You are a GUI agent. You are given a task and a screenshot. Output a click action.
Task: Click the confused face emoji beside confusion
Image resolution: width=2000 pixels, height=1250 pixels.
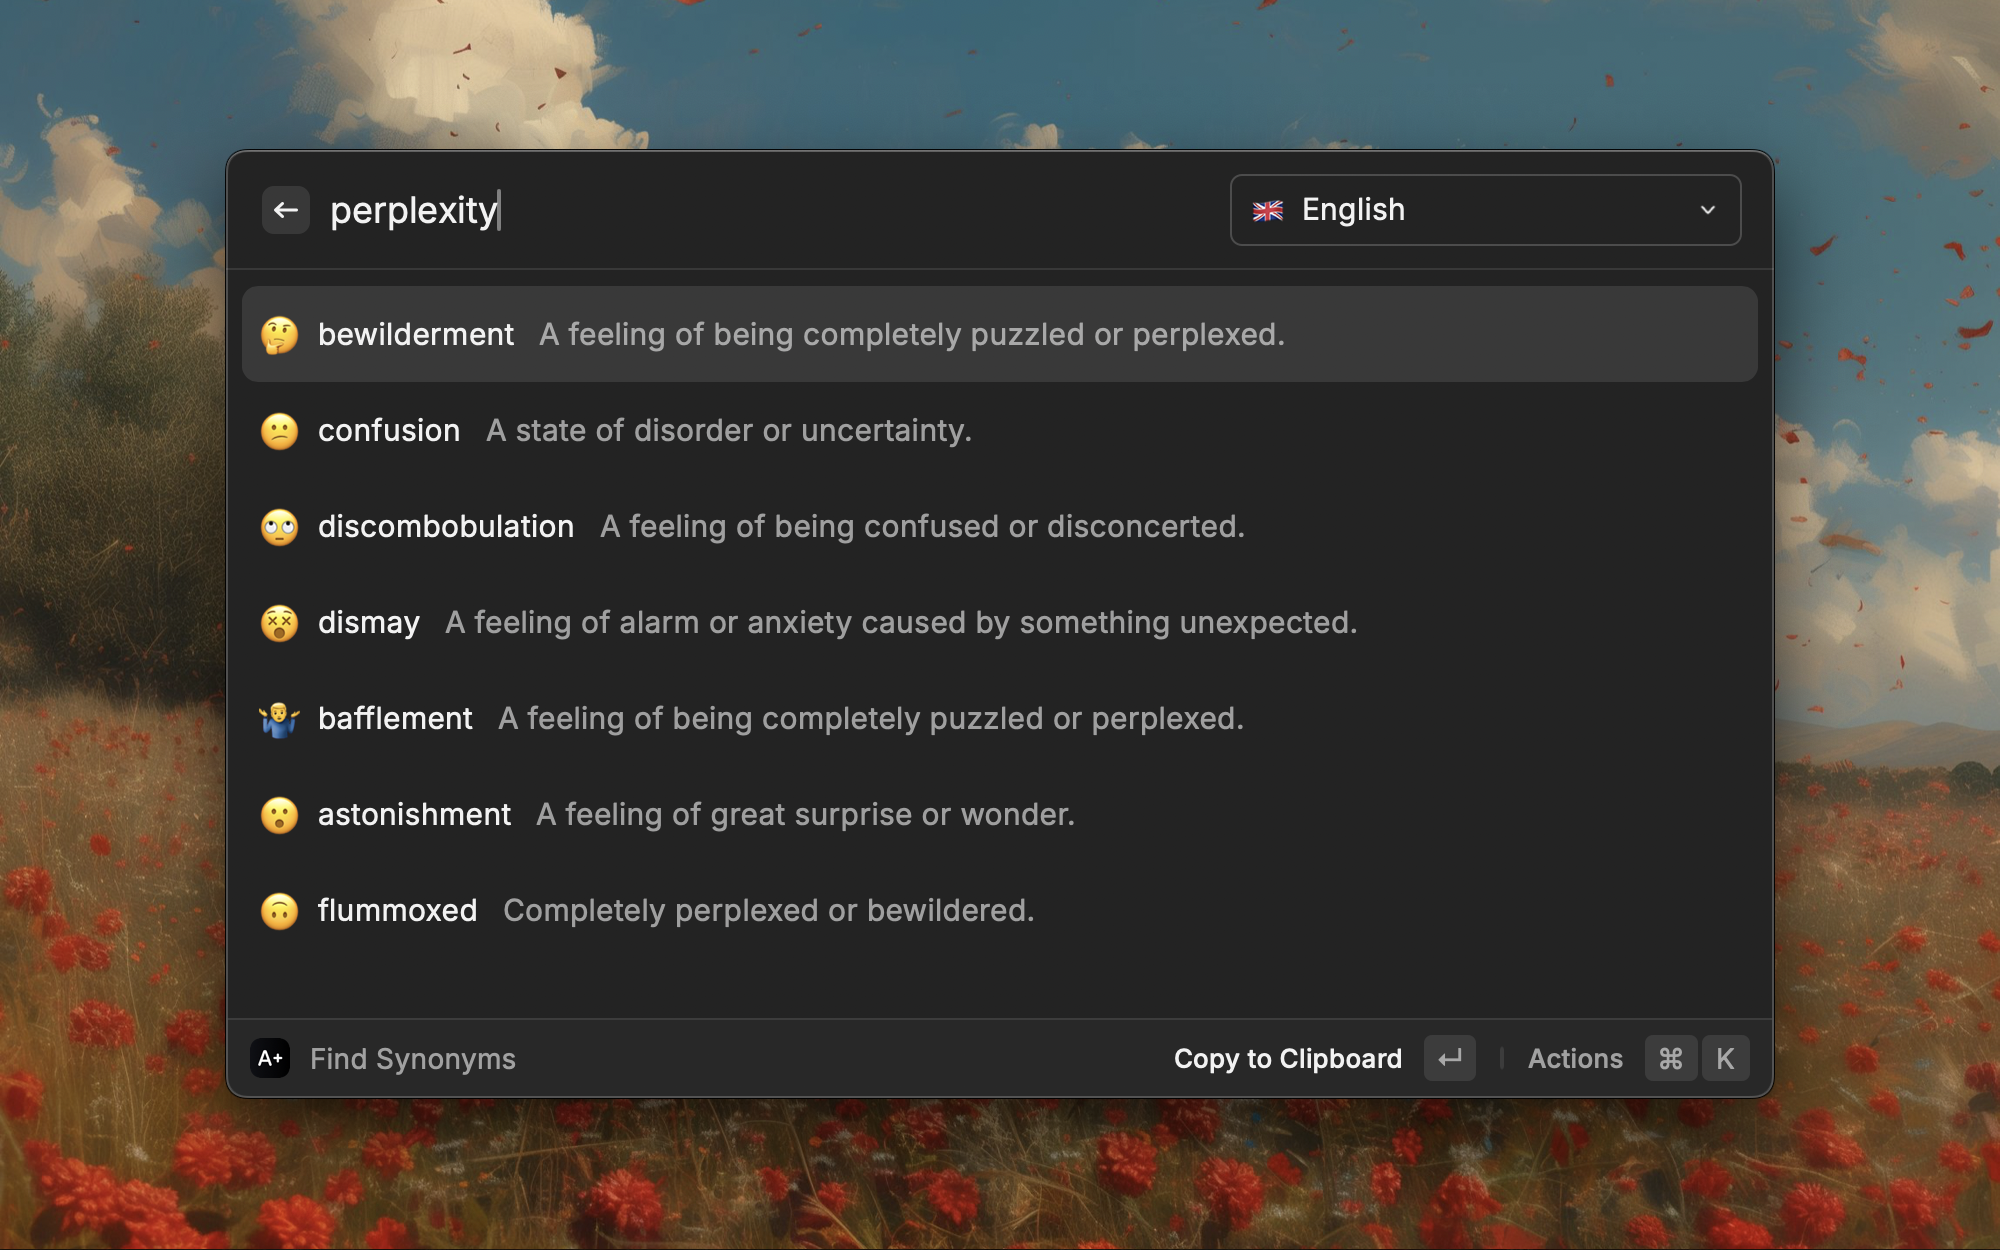(x=280, y=431)
